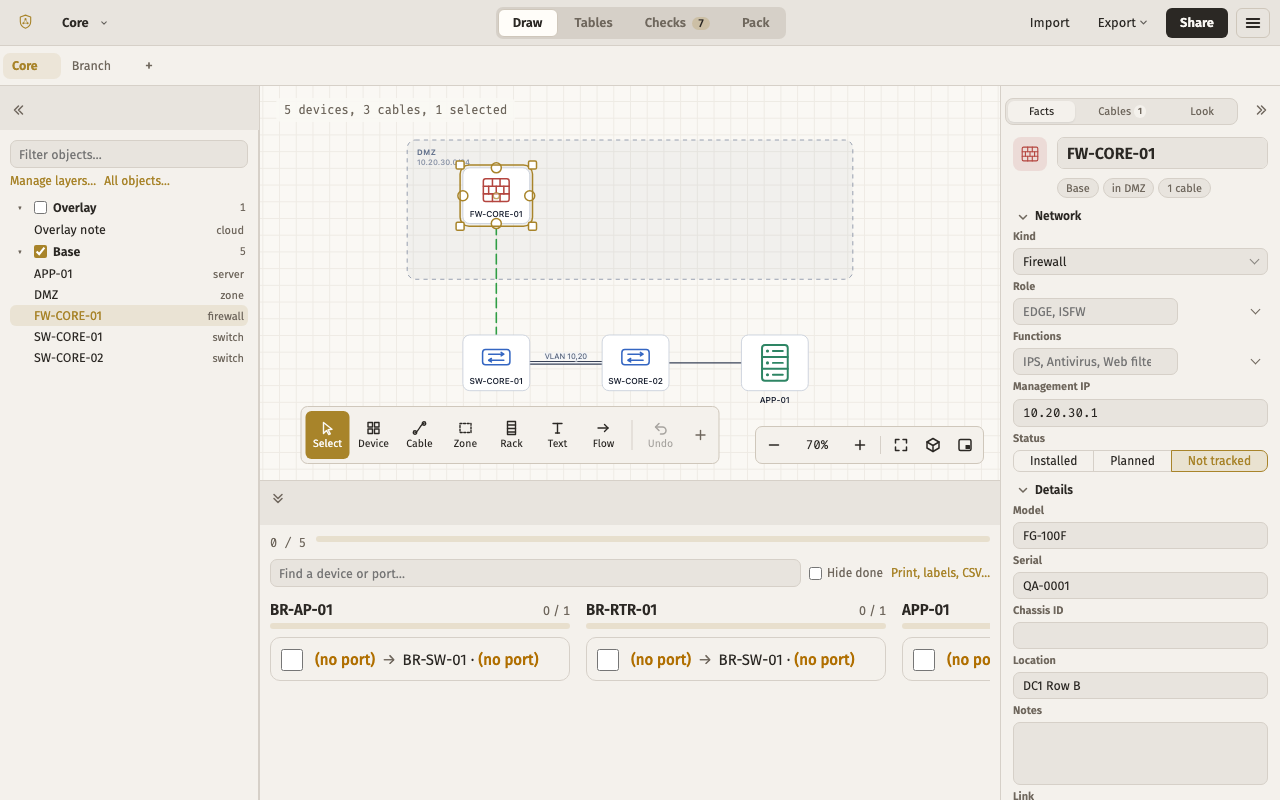Viewport: 1280px width, 800px height.
Task: Select the Device tool in toolbar
Action: (373, 435)
